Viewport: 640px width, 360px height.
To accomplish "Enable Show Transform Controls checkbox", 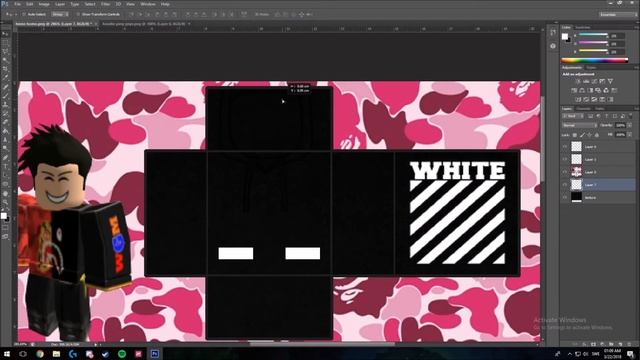I will click(x=78, y=14).
